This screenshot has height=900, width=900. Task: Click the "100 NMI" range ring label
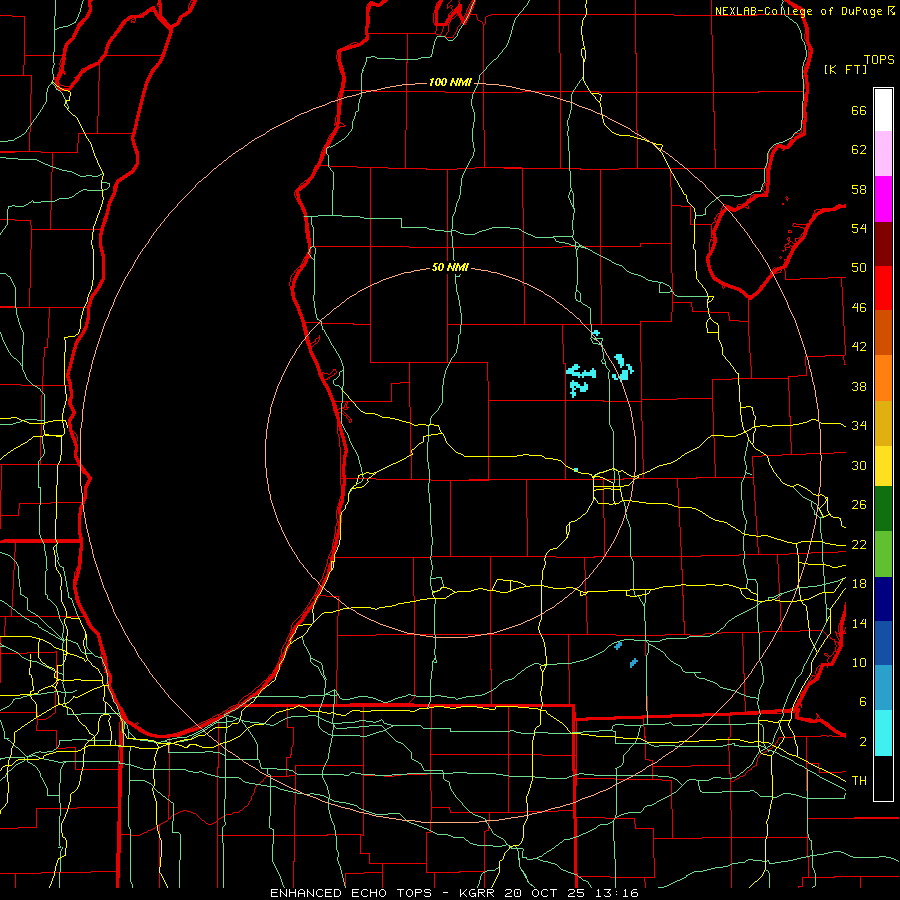tap(450, 83)
